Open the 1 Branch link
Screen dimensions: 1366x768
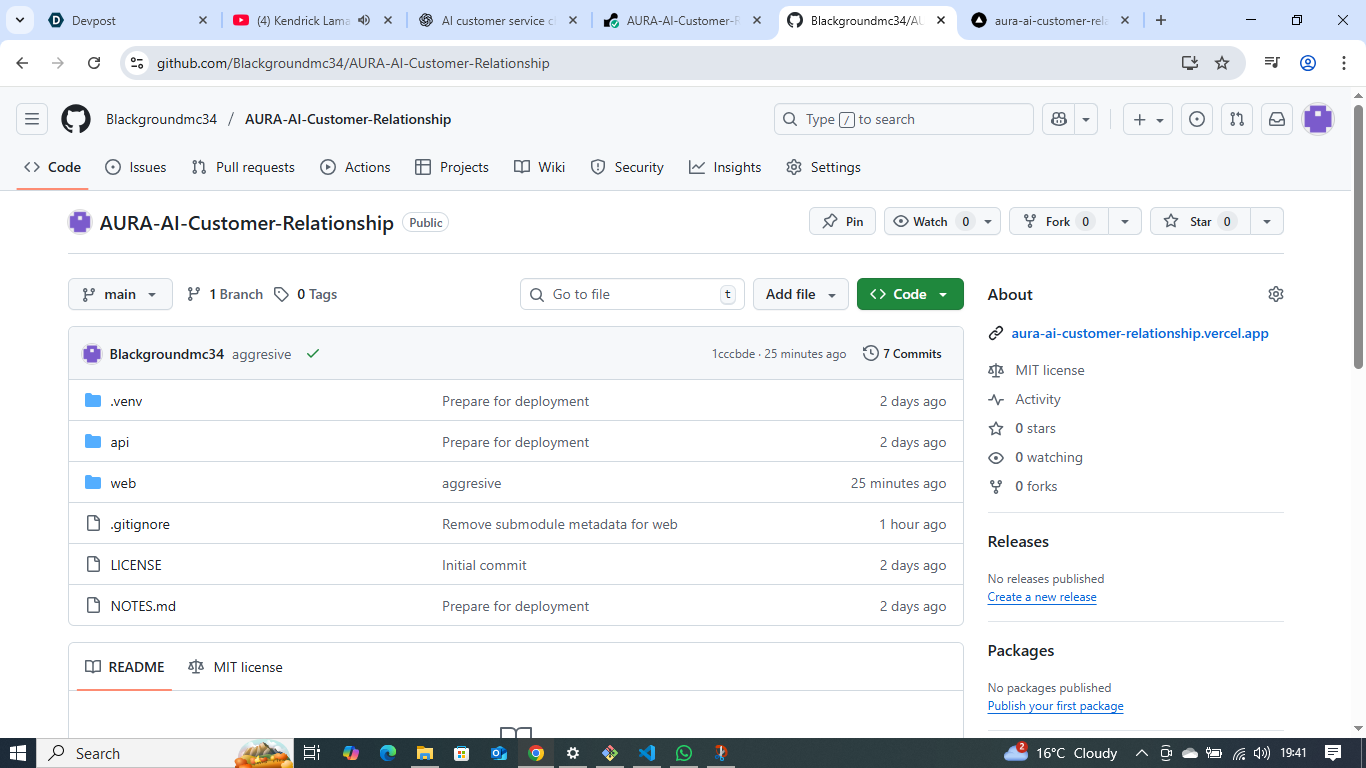225,294
